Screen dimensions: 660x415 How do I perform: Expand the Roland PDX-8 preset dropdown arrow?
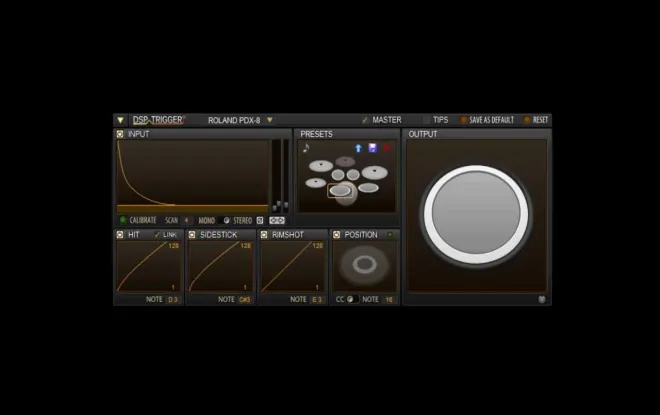pyautogui.click(x=270, y=120)
